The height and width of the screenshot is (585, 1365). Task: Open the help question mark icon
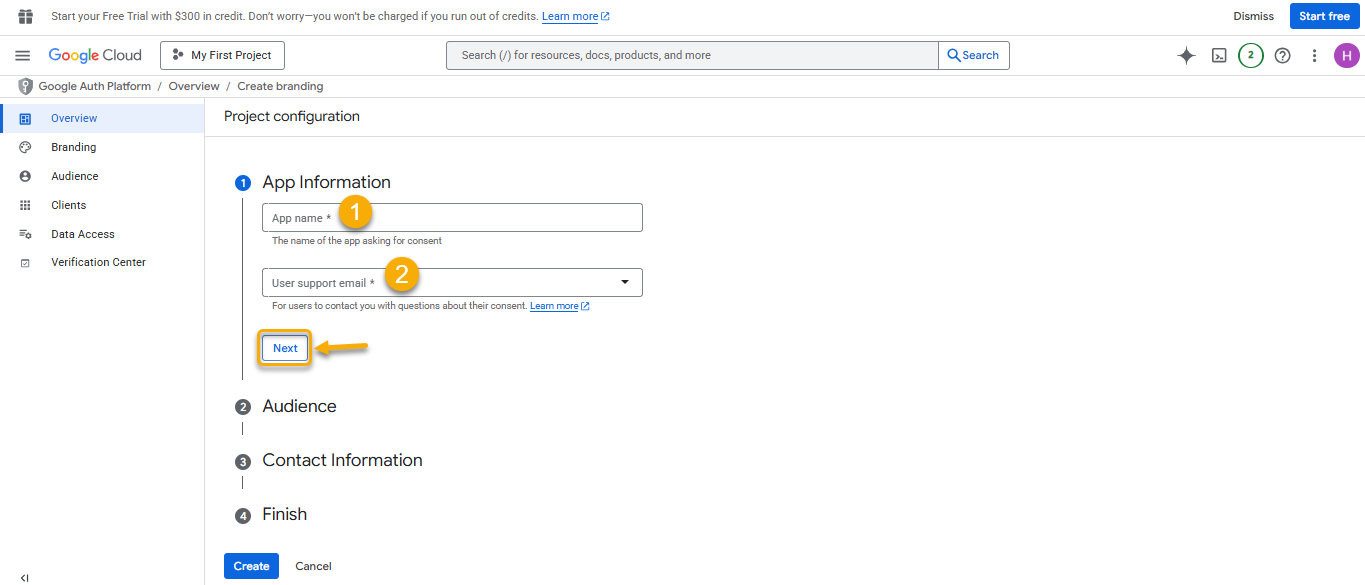(x=1282, y=56)
